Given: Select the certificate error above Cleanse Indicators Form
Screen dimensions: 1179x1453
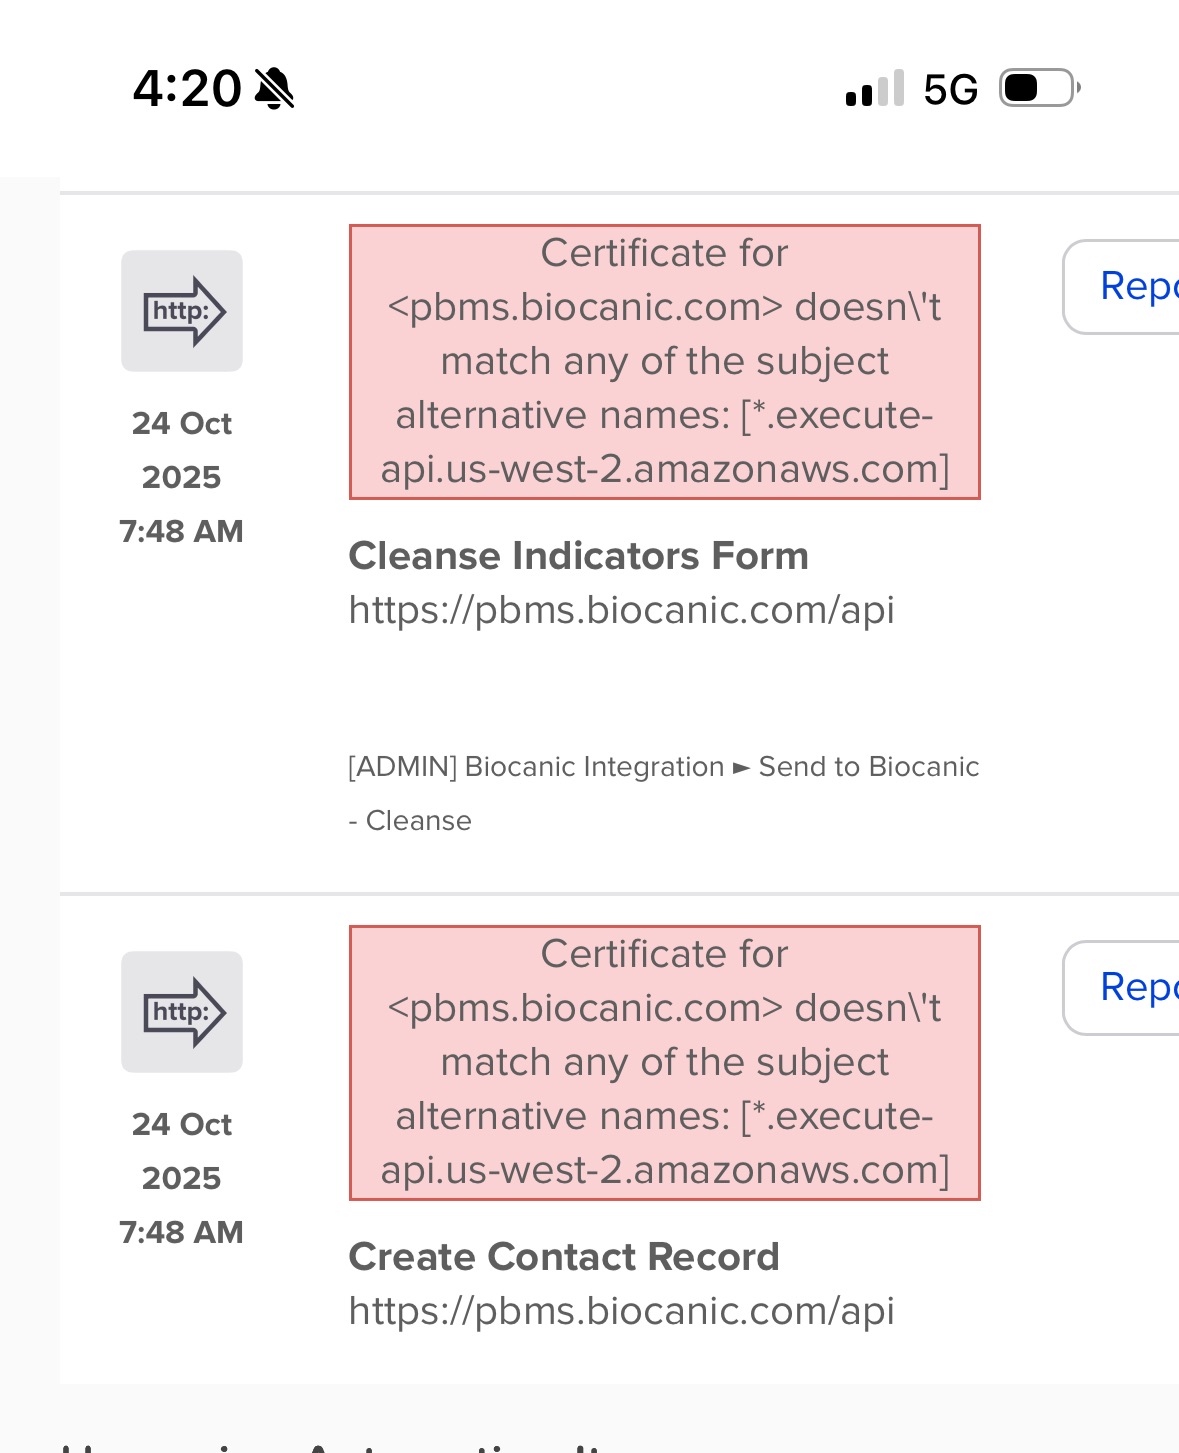Looking at the screenshot, I should pyautogui.click(x=664, y=361).
